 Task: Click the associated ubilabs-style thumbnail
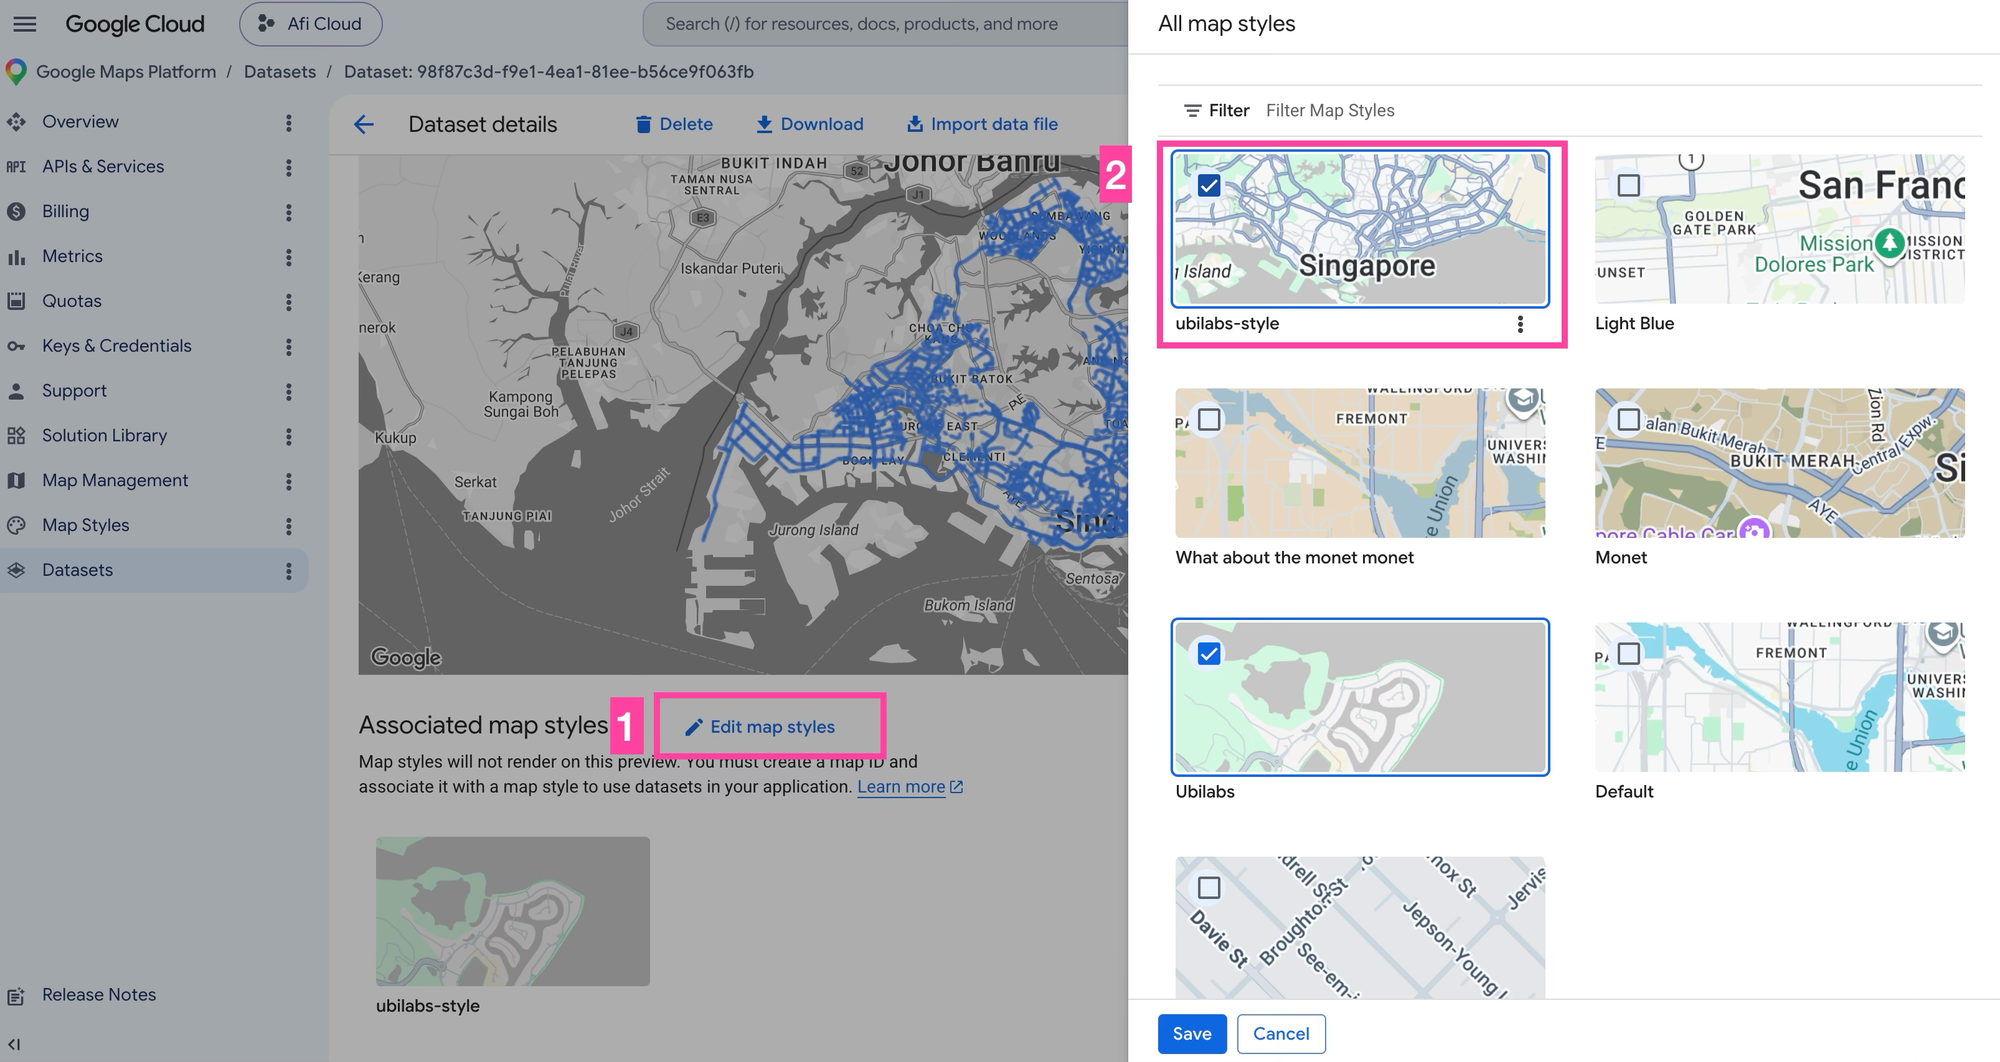(x=512, y=911)
